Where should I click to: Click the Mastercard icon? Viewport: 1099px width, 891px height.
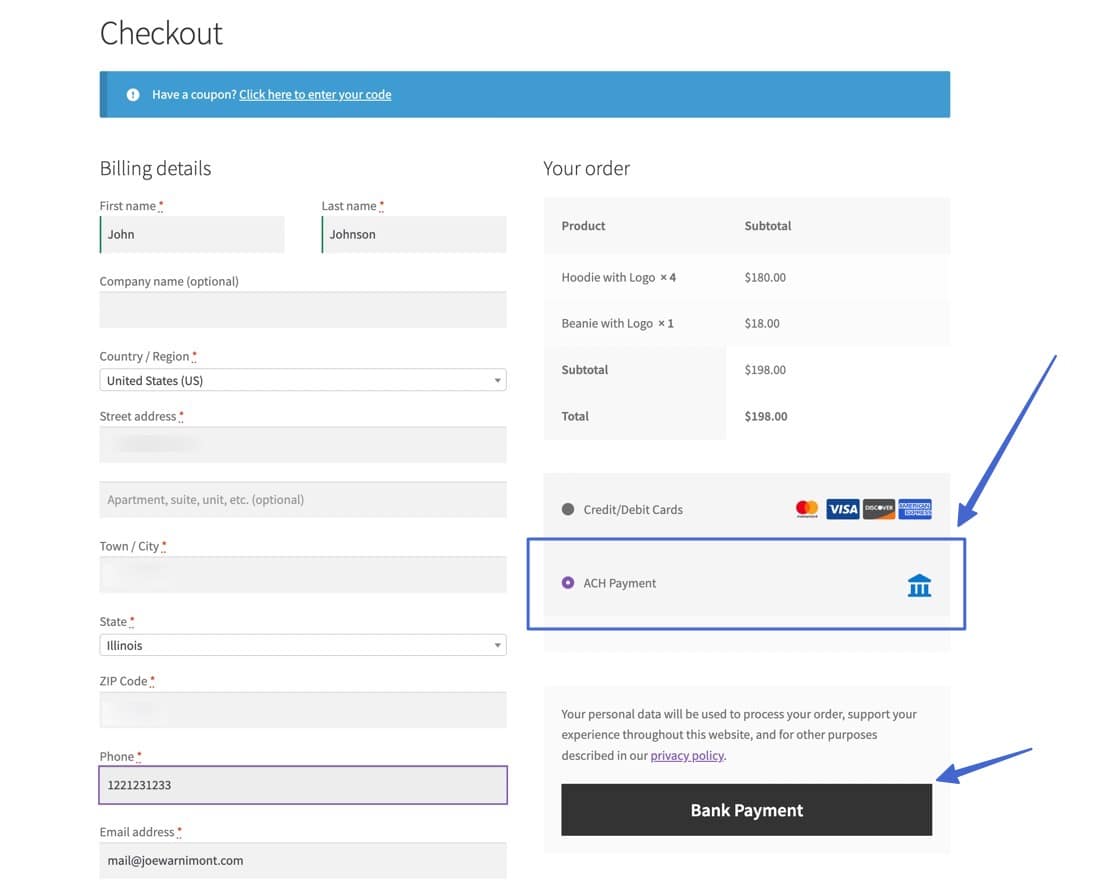coord(806,509)
